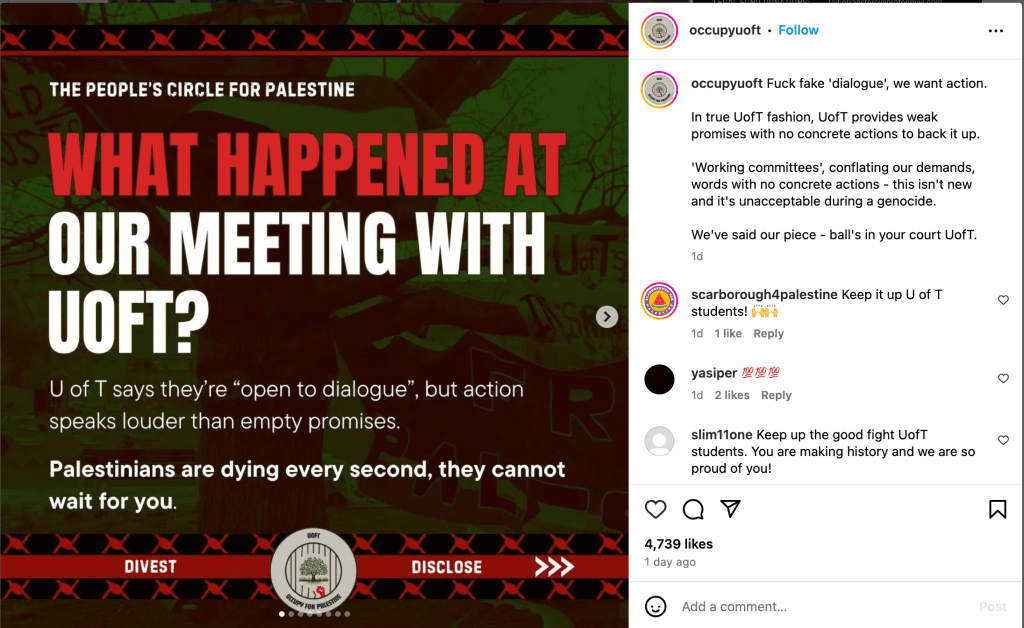Reply to yasiper's comment
This screenshot has height=628, width=1024.
776,395
